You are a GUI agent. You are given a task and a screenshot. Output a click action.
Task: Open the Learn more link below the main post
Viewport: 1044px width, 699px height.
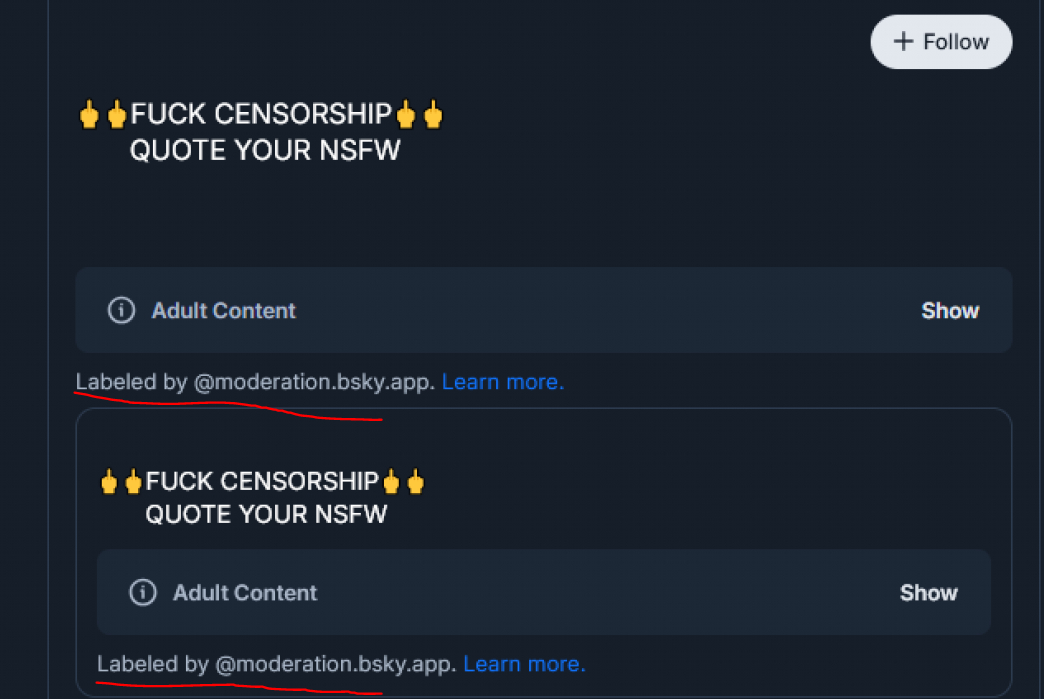point(503,382)
